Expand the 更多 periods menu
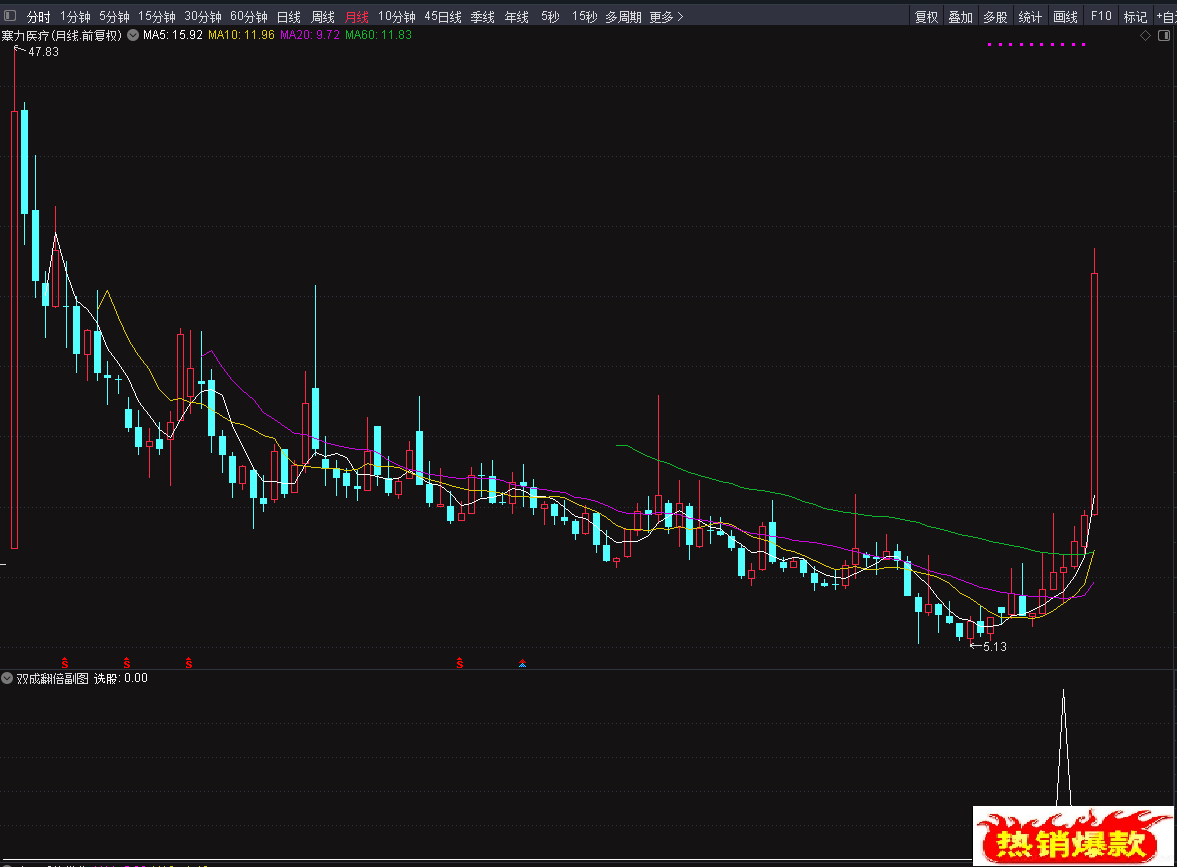The image size is (1177, 867). [x=667, y=17]
